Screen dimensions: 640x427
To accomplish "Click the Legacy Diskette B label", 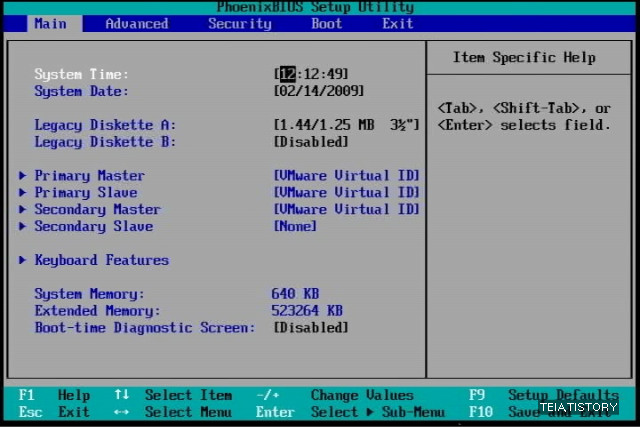I will click(x=105, y=142).
